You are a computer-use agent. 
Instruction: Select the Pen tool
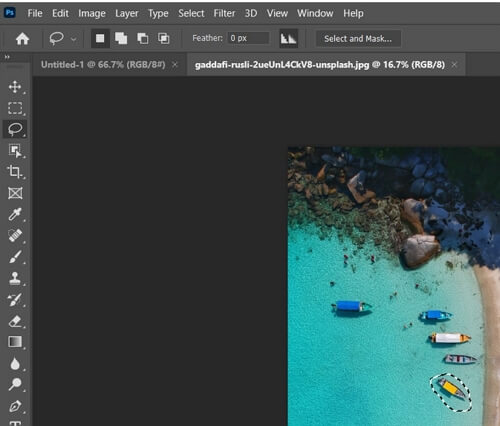[x=15, y=406]
